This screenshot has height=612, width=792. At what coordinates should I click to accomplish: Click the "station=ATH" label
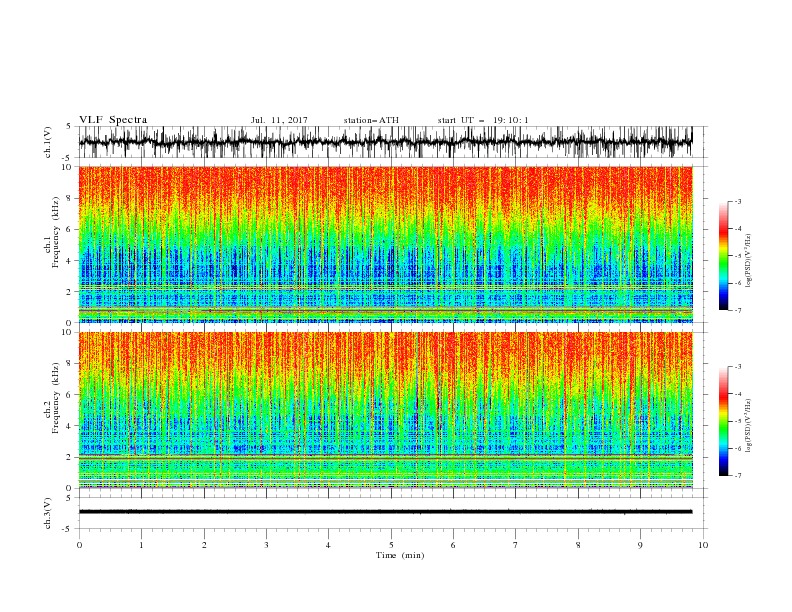coord(371,120)
